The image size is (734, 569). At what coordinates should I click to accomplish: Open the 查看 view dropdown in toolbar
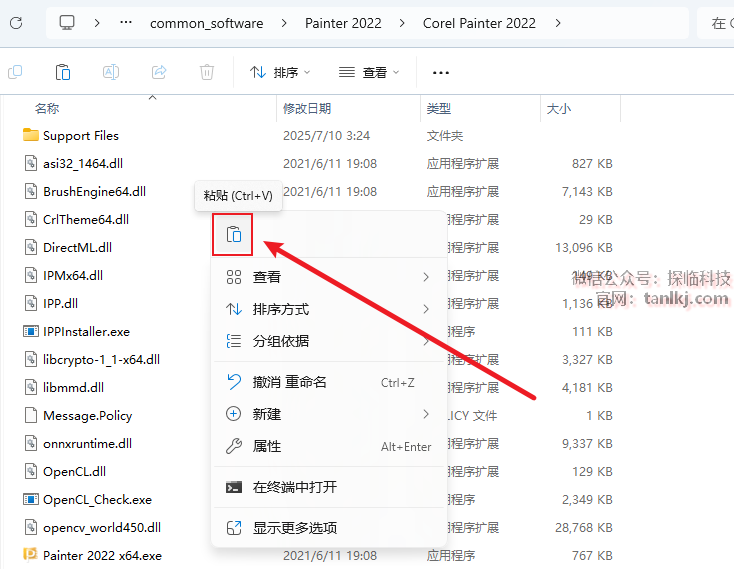[369, 73]
